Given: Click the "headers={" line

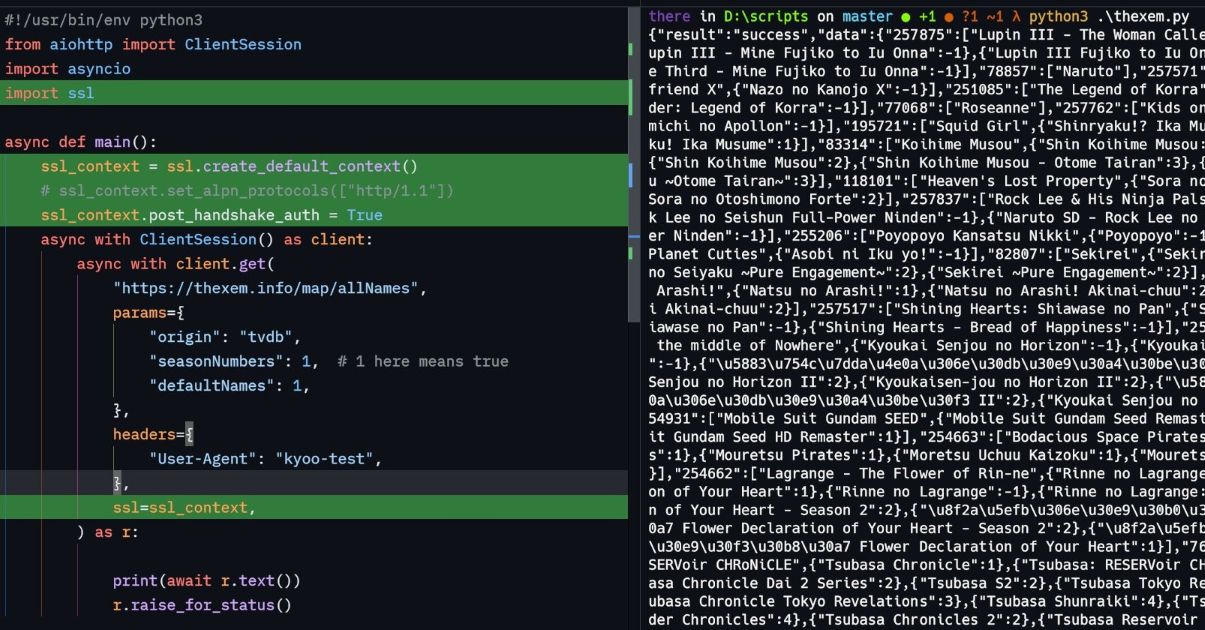Looking at the screenshot, I should (153, 434).
